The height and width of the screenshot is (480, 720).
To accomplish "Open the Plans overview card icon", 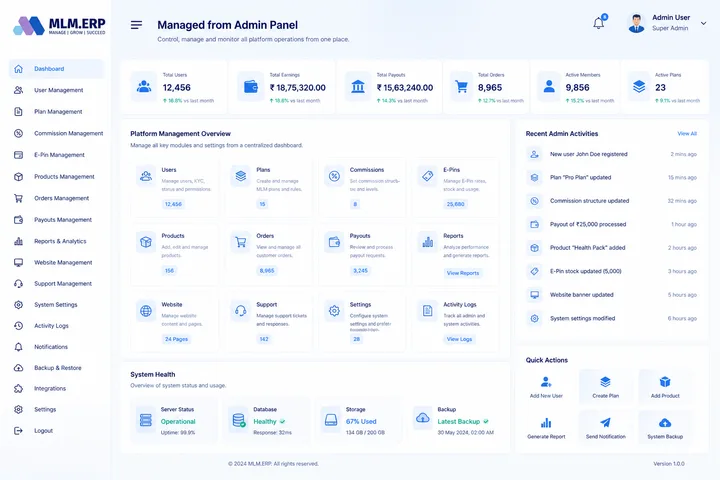I will (241, 176).
